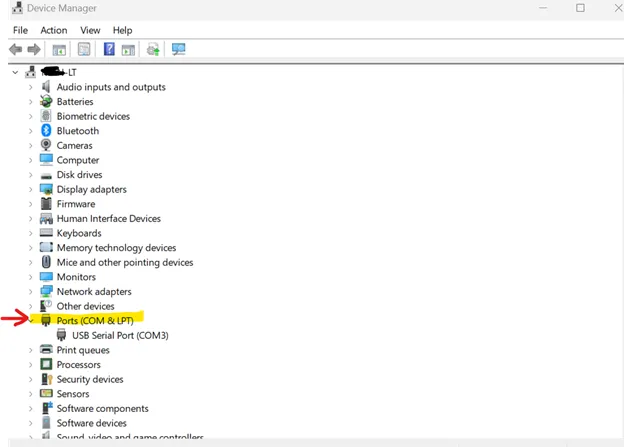Select the Keyboards label

pyautogui.click(x=79, y=233)
